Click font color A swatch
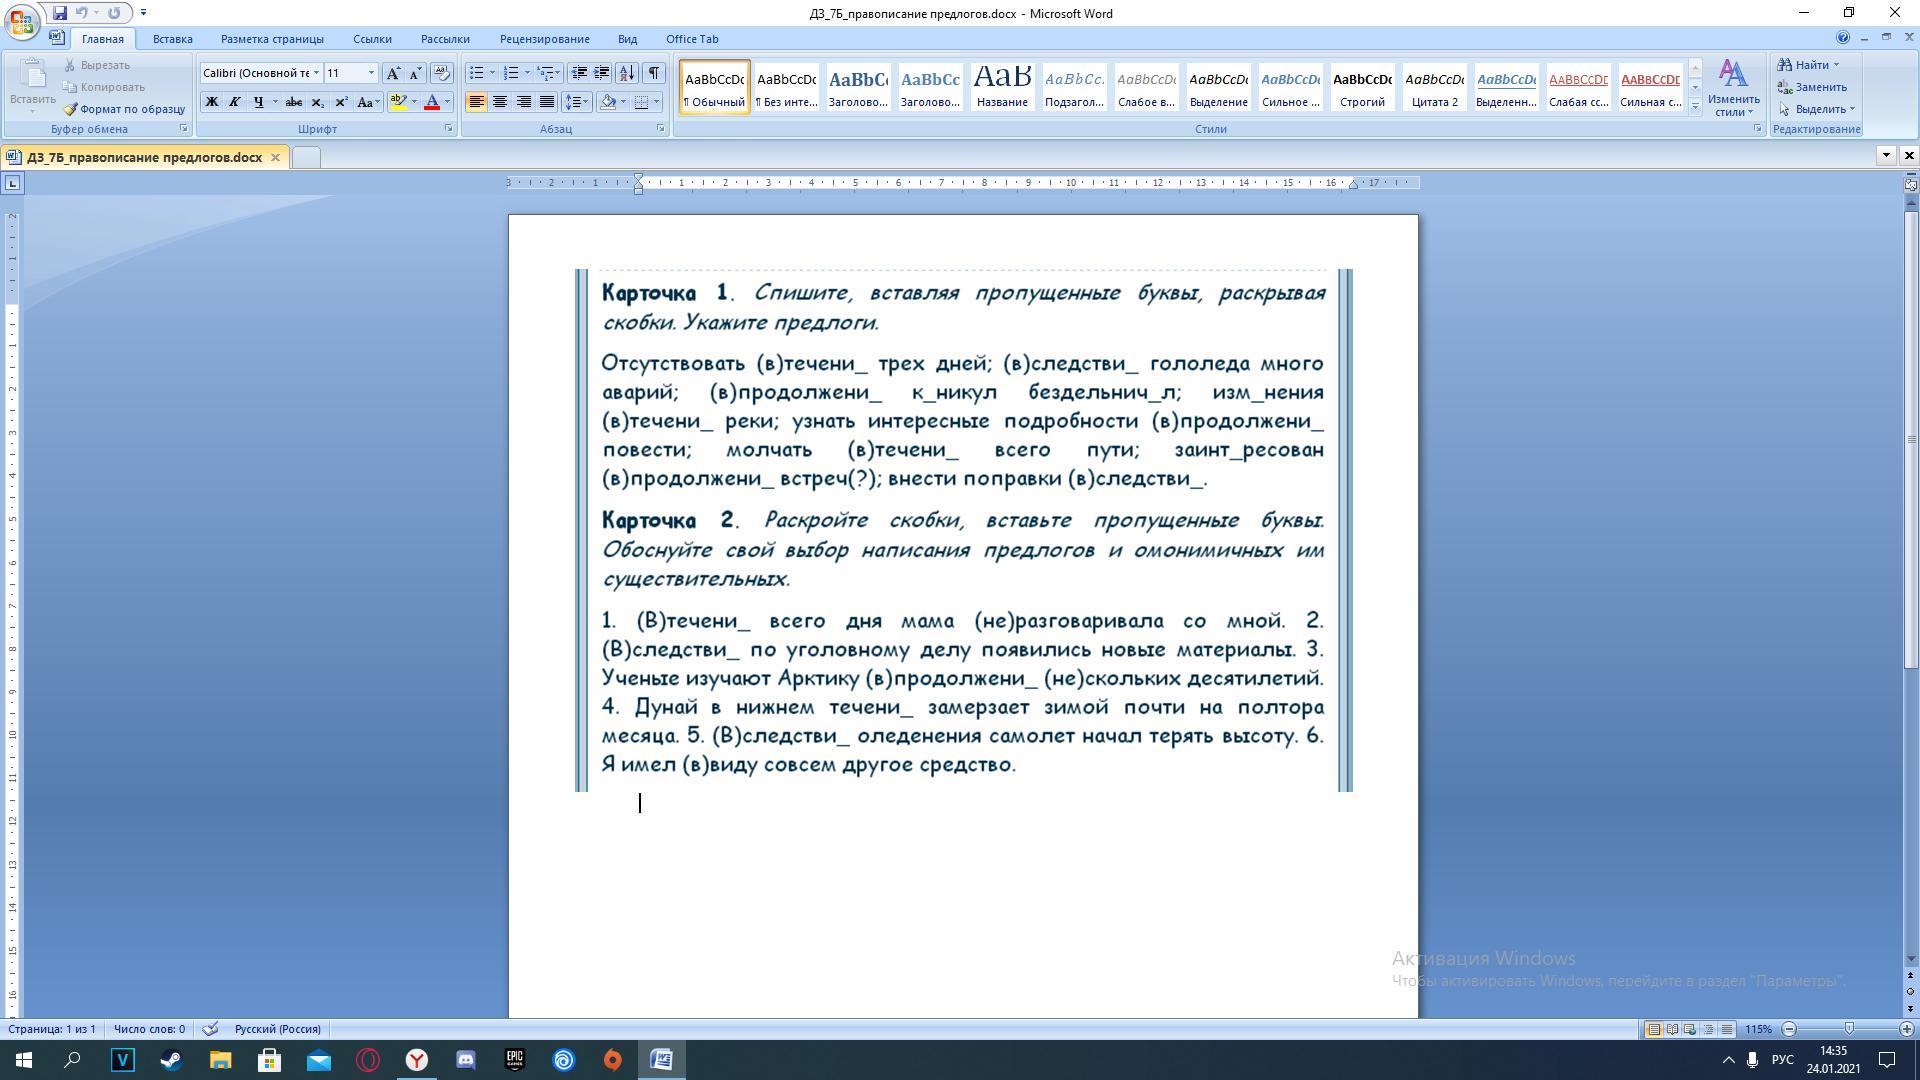The image size is (1920, 1080). pos(432,102)
